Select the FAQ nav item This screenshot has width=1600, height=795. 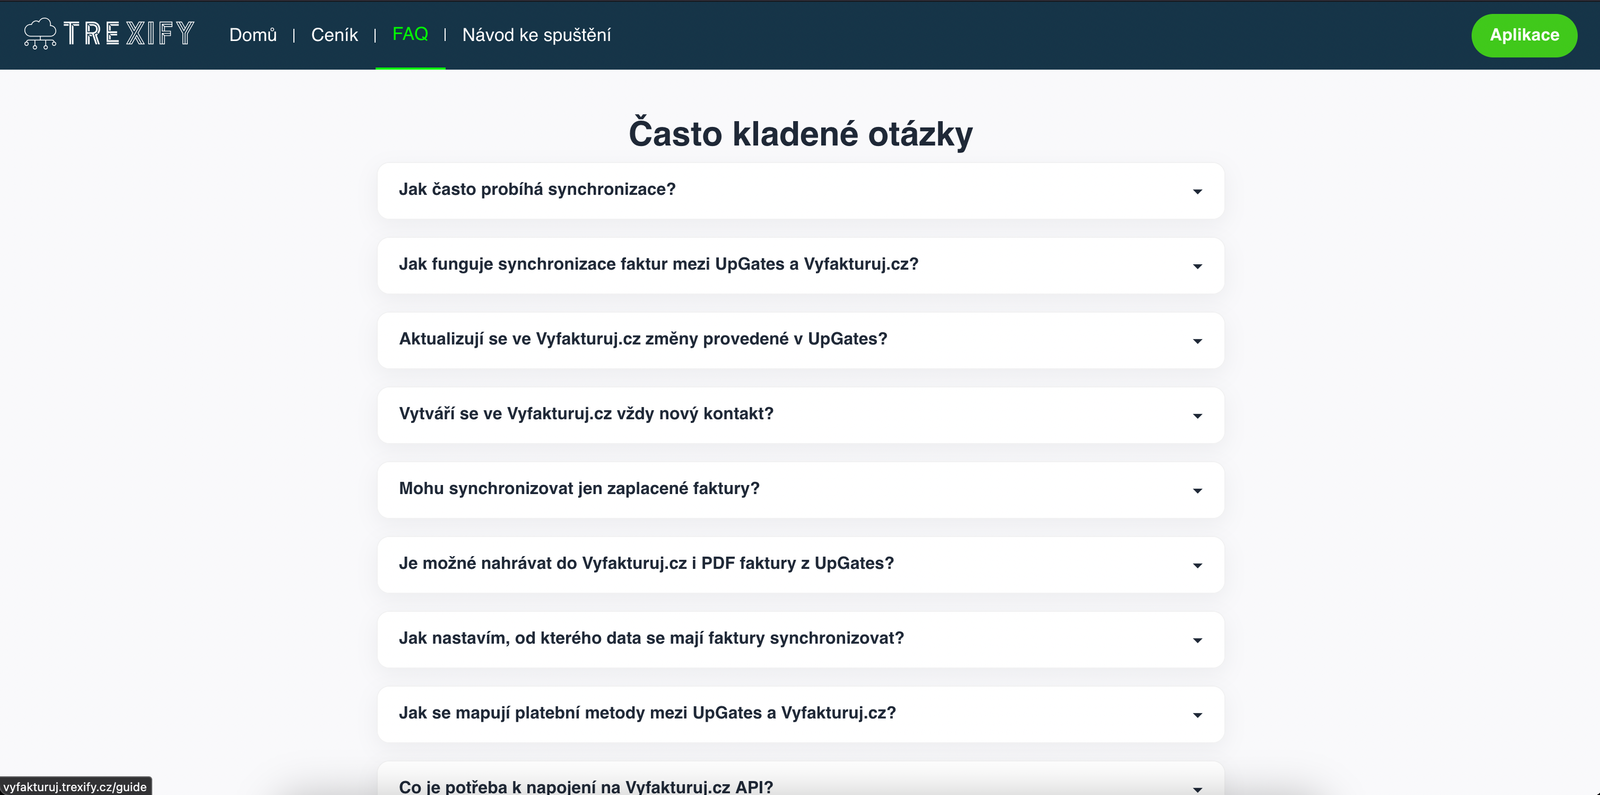pos(410,34)
